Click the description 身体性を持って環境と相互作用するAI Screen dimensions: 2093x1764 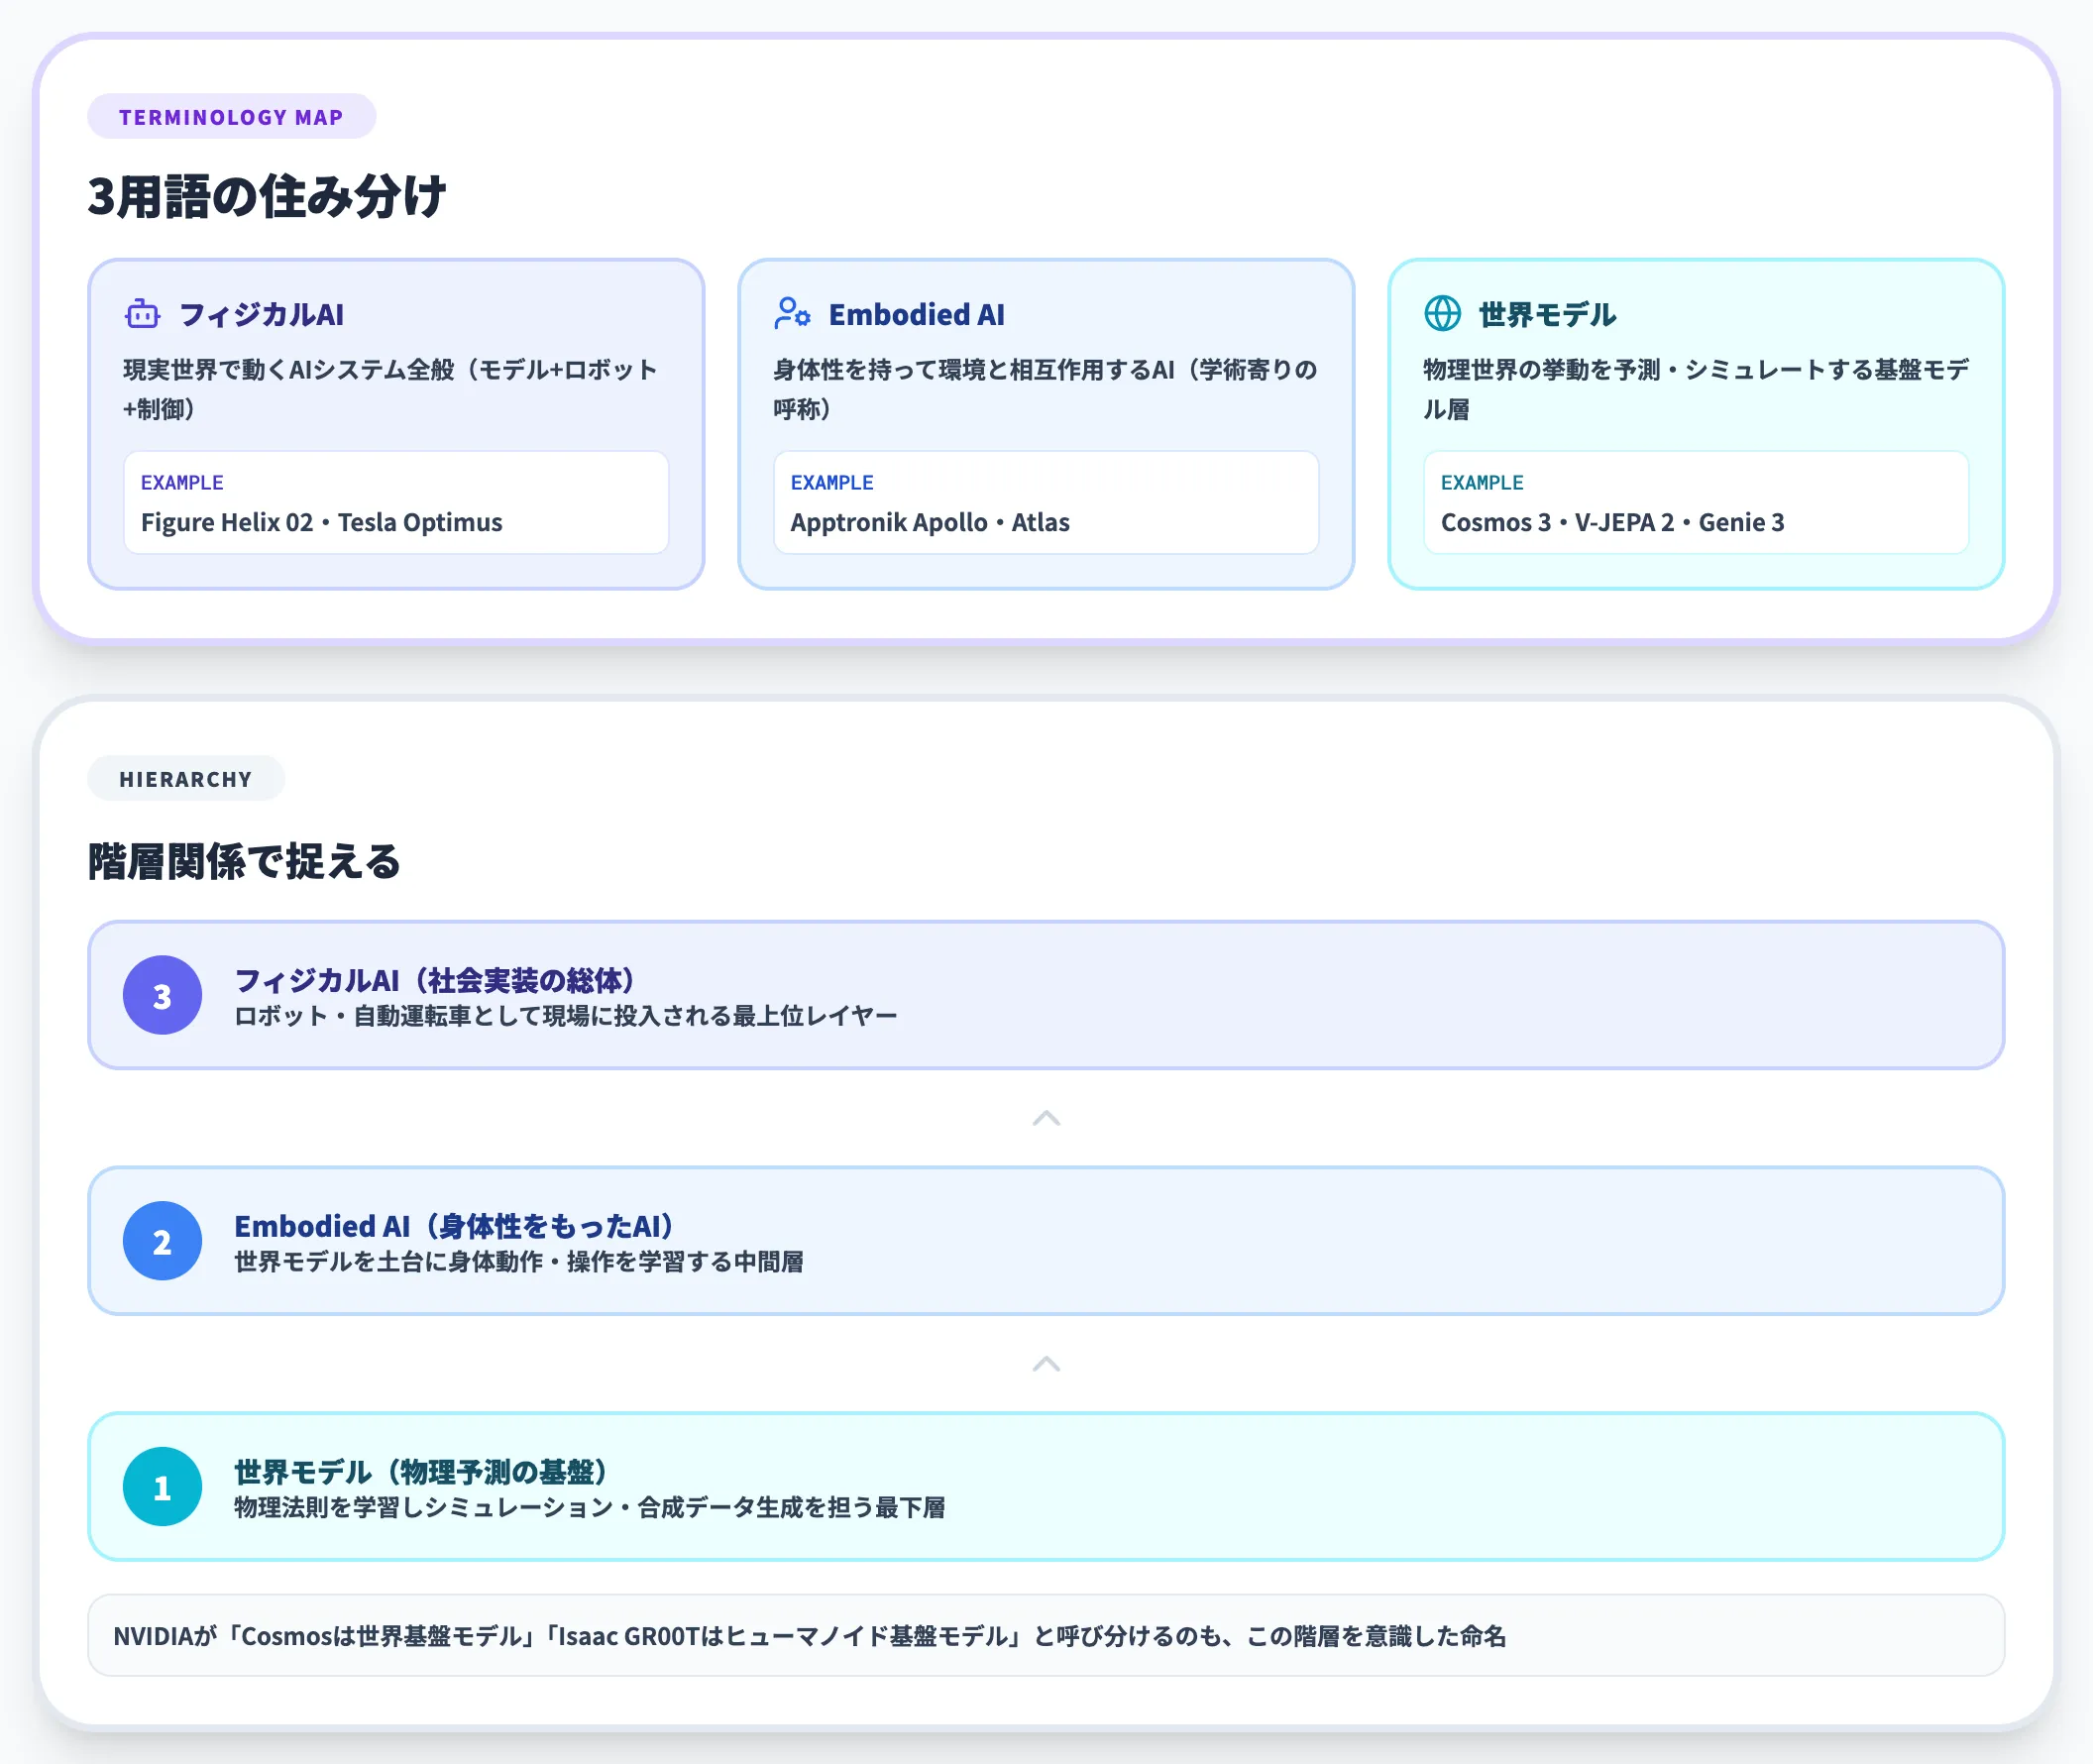tap(1045, 389)
